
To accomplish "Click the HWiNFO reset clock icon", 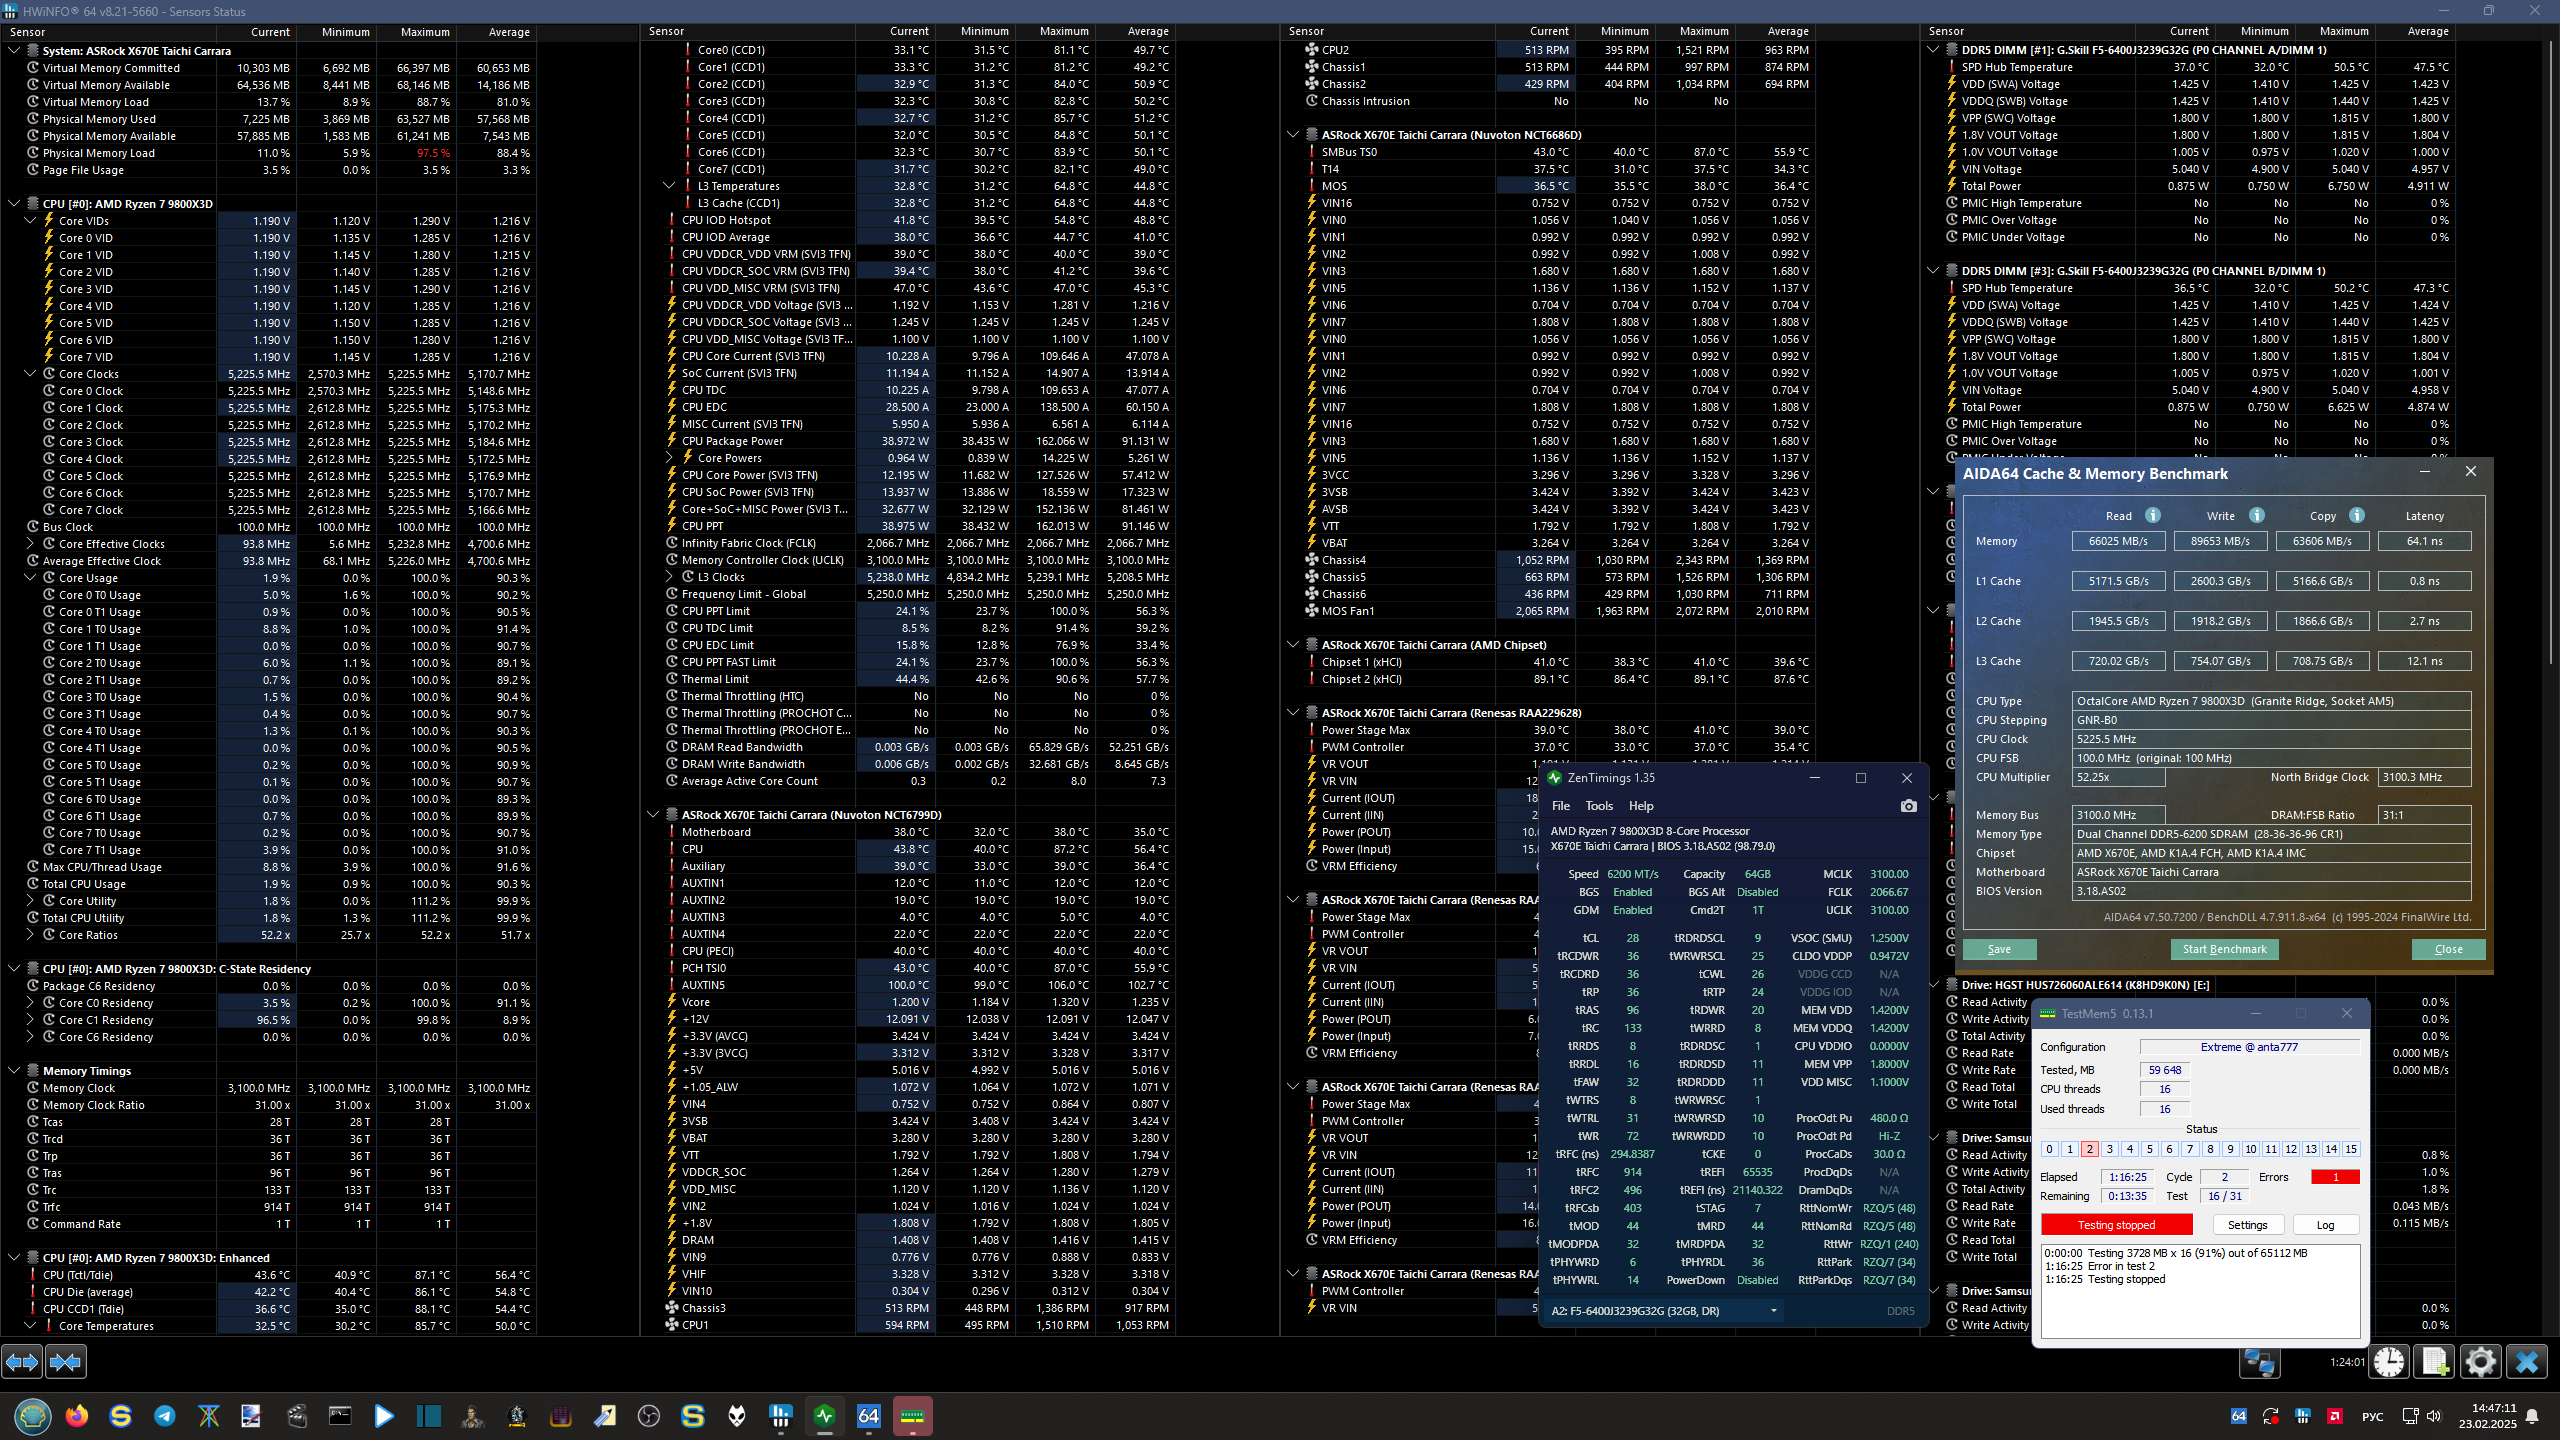I will (x=2389, y=1362).
